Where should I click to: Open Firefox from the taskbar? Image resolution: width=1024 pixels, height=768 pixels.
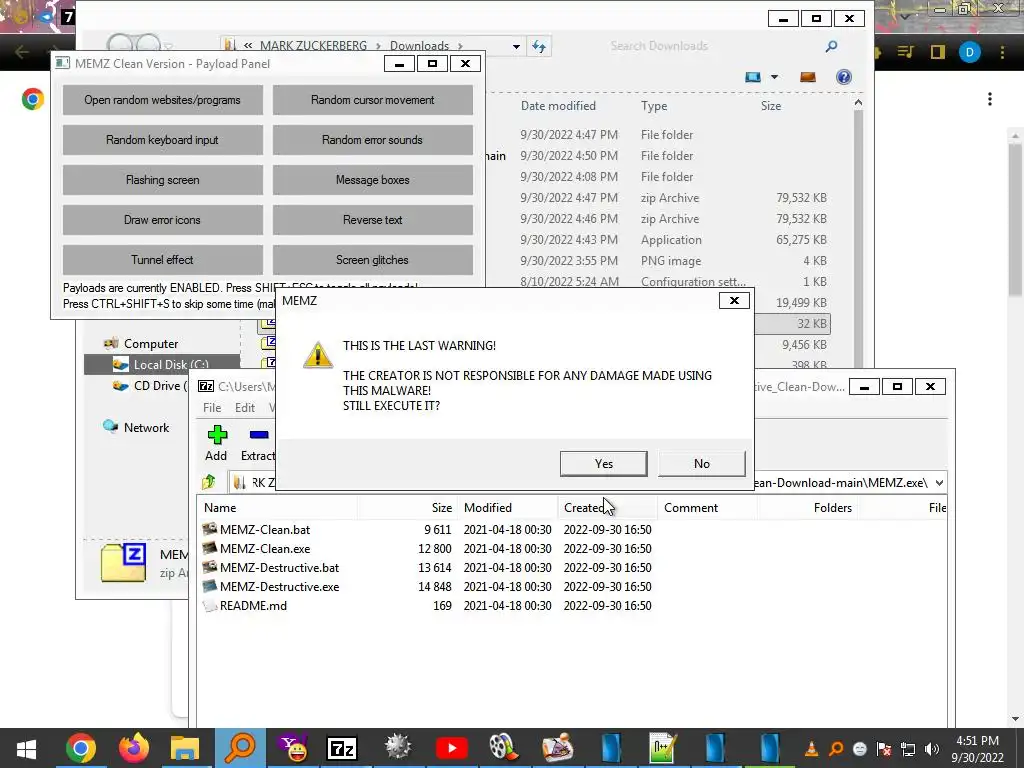134,748
